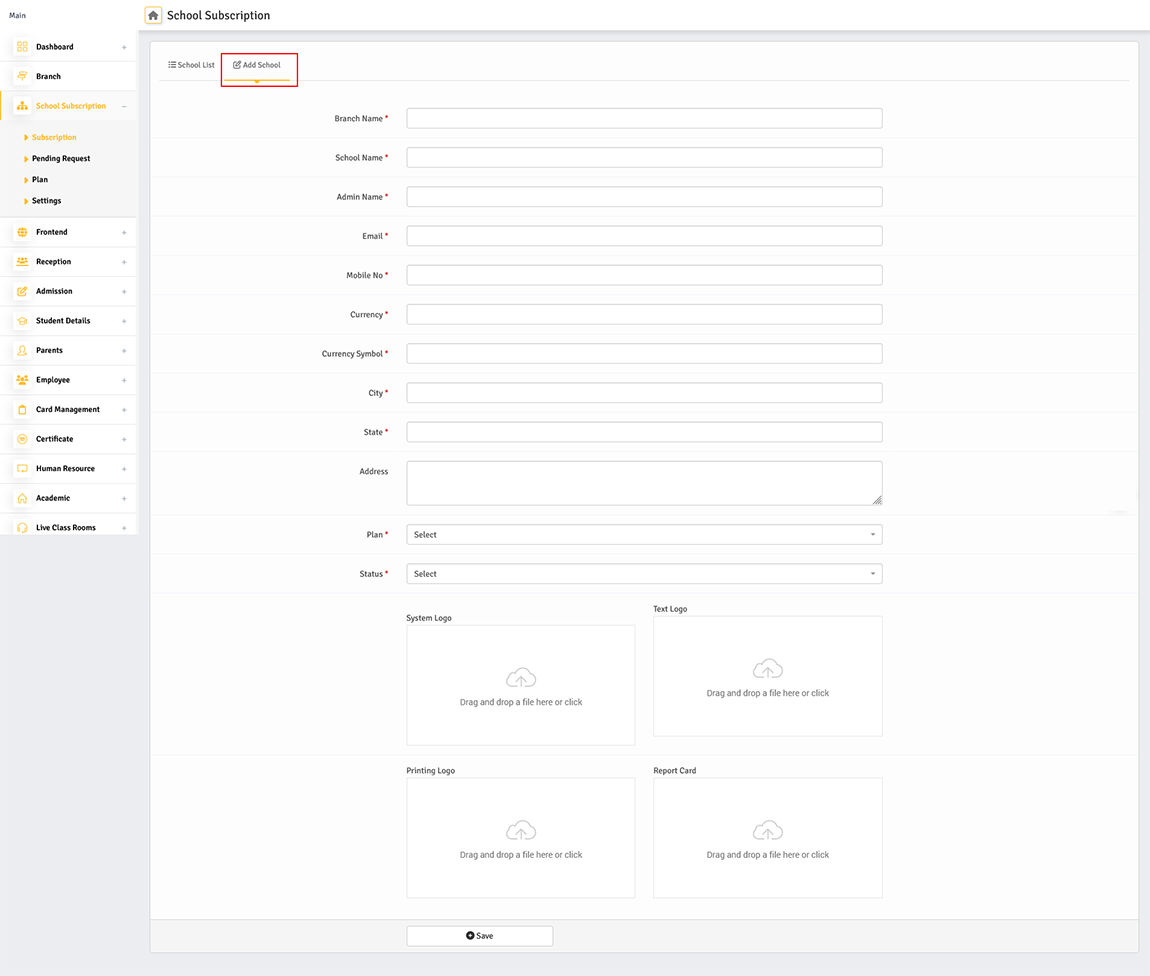Select the Live Class Rooms icon

pyautogui.click(x=22, y=527)
